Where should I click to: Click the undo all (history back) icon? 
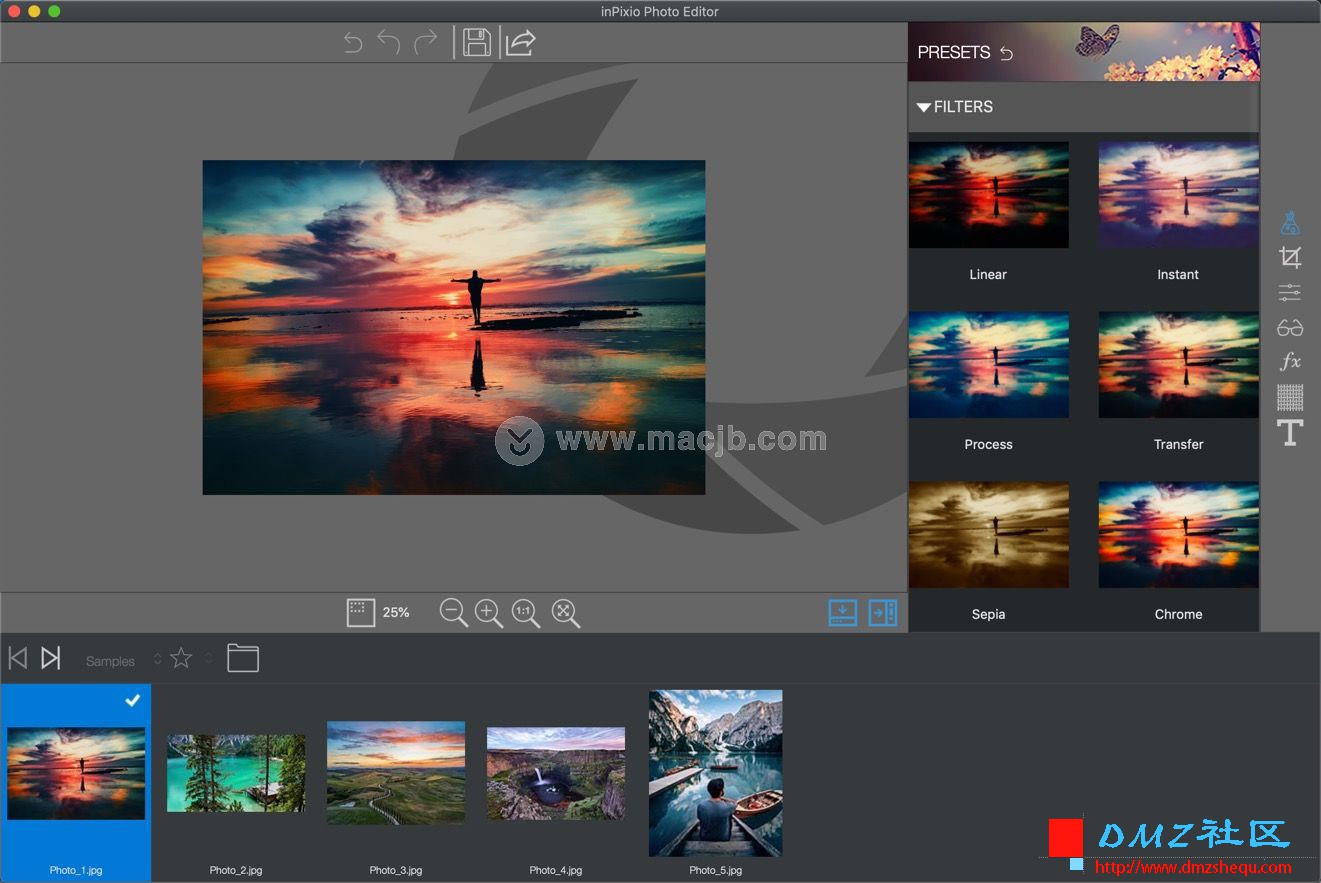pyautogui.click(x=353, y=42)
